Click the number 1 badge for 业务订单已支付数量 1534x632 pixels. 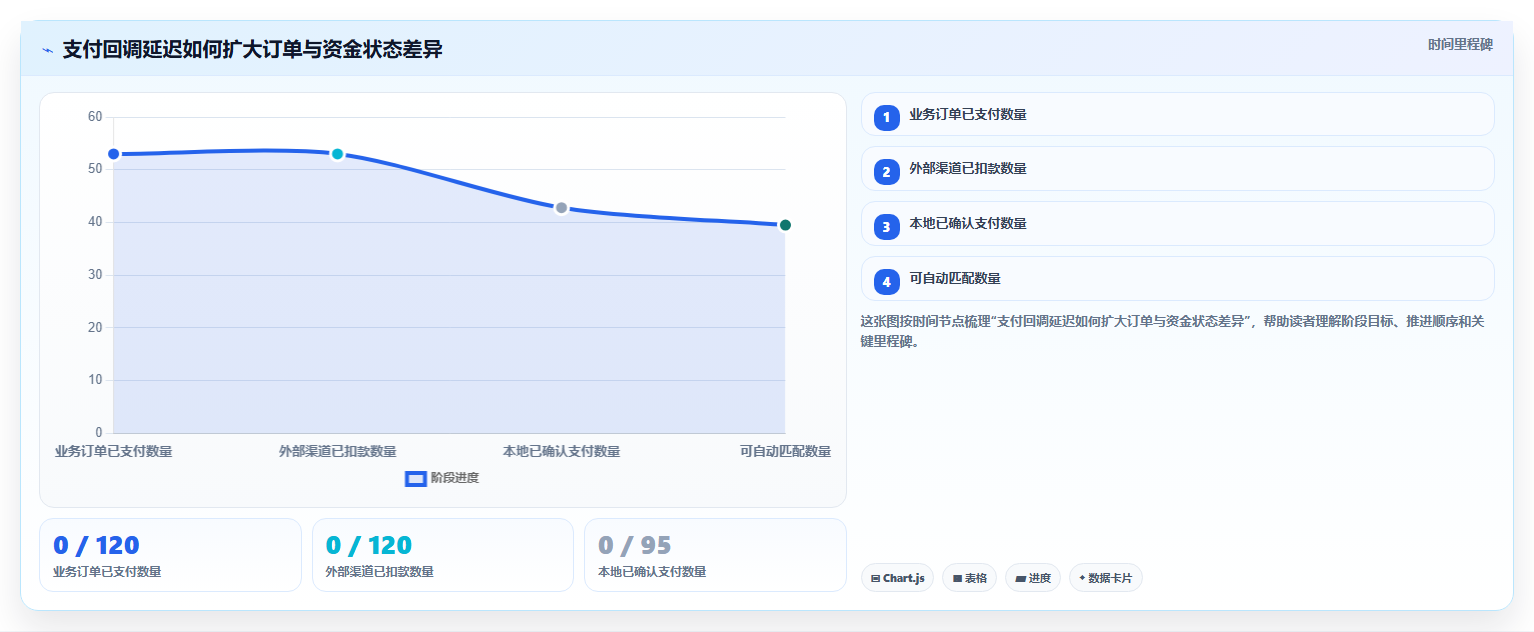point(886,117)
